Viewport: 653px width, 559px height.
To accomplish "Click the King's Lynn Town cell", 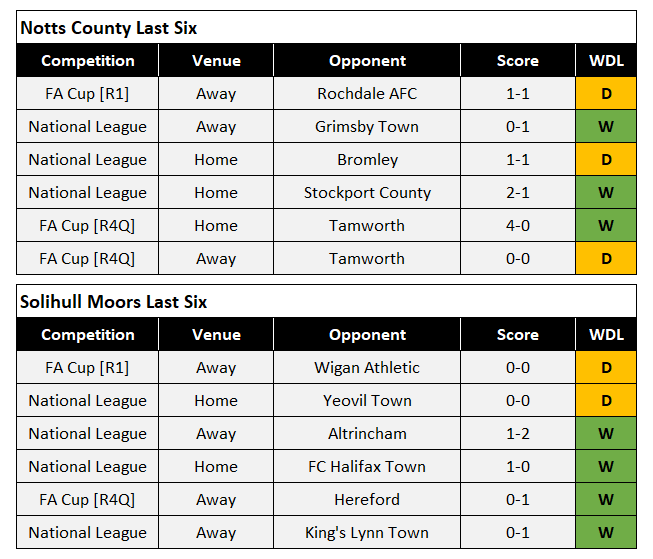I will point(367,533).
